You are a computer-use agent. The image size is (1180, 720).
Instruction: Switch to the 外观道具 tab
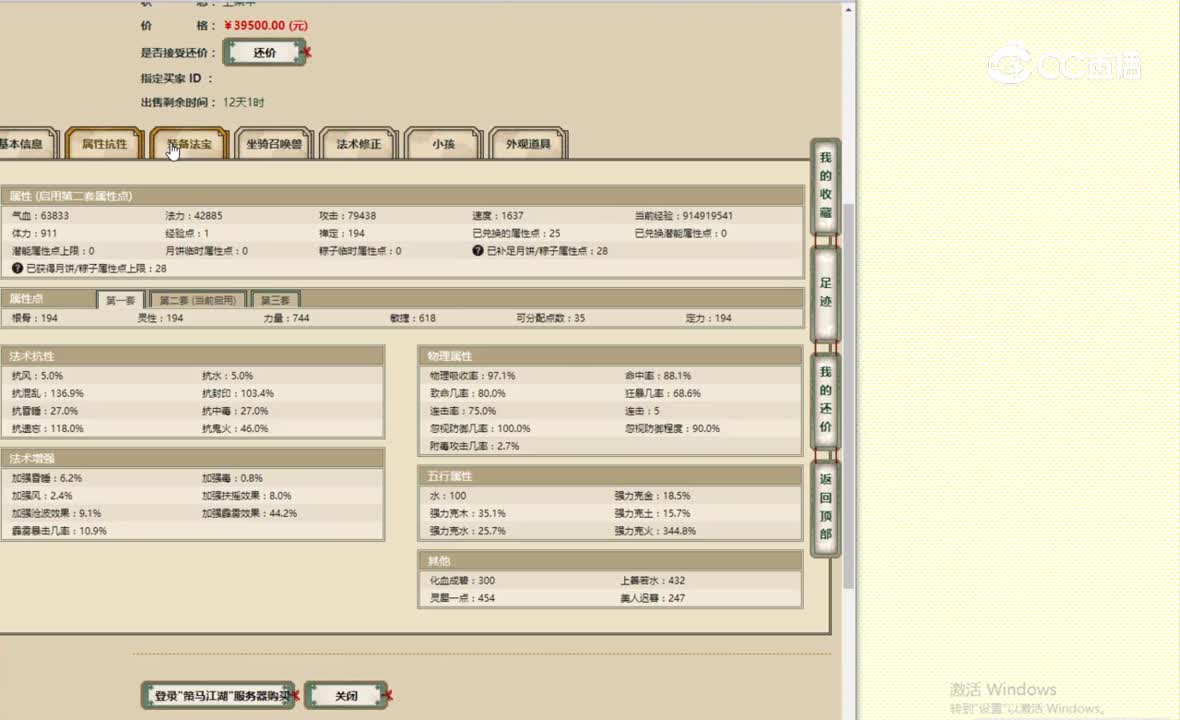pos(528,144)
